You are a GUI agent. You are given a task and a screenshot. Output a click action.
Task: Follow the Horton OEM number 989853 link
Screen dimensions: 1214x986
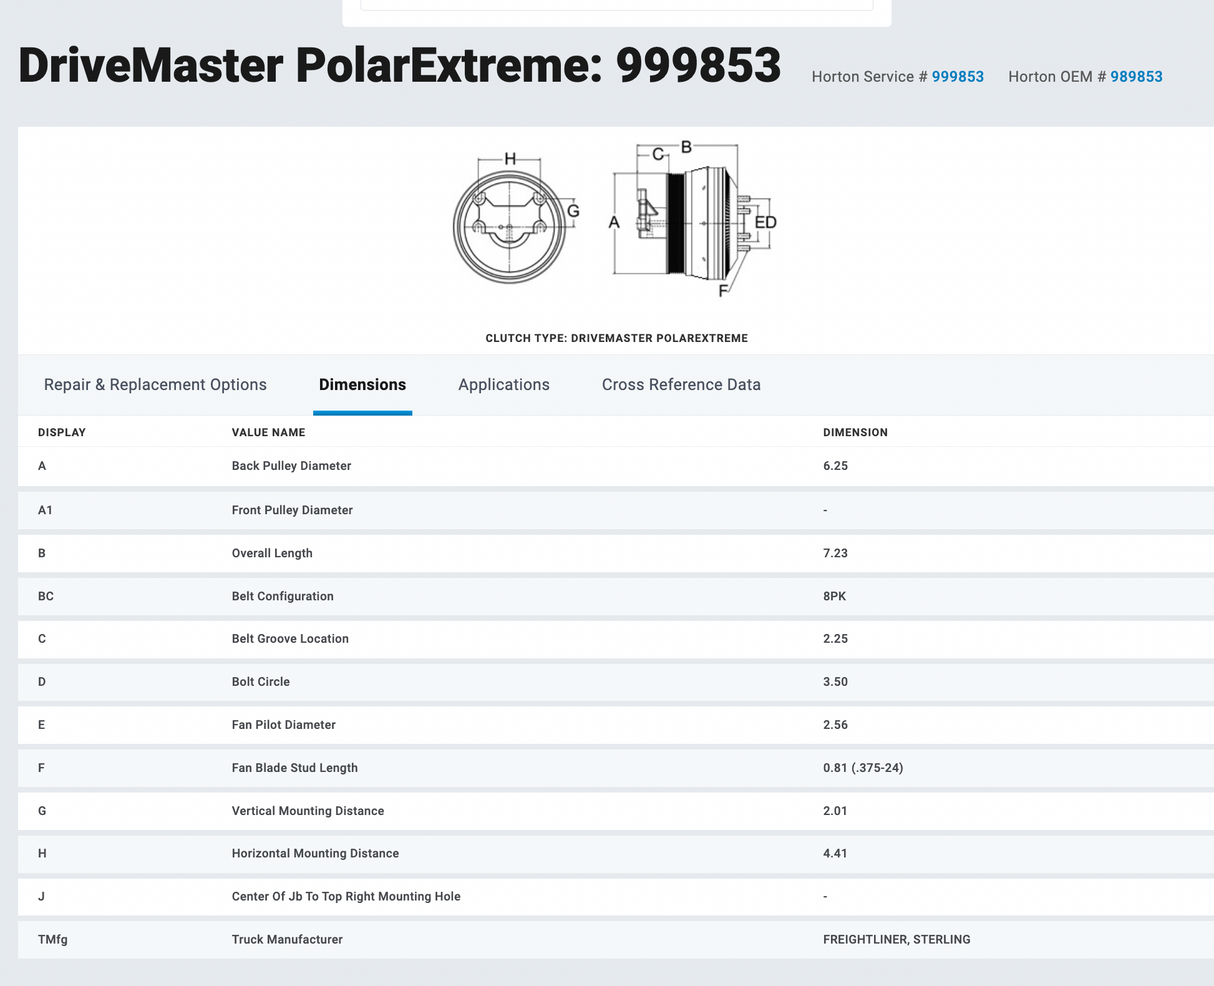coord(1136,77)
